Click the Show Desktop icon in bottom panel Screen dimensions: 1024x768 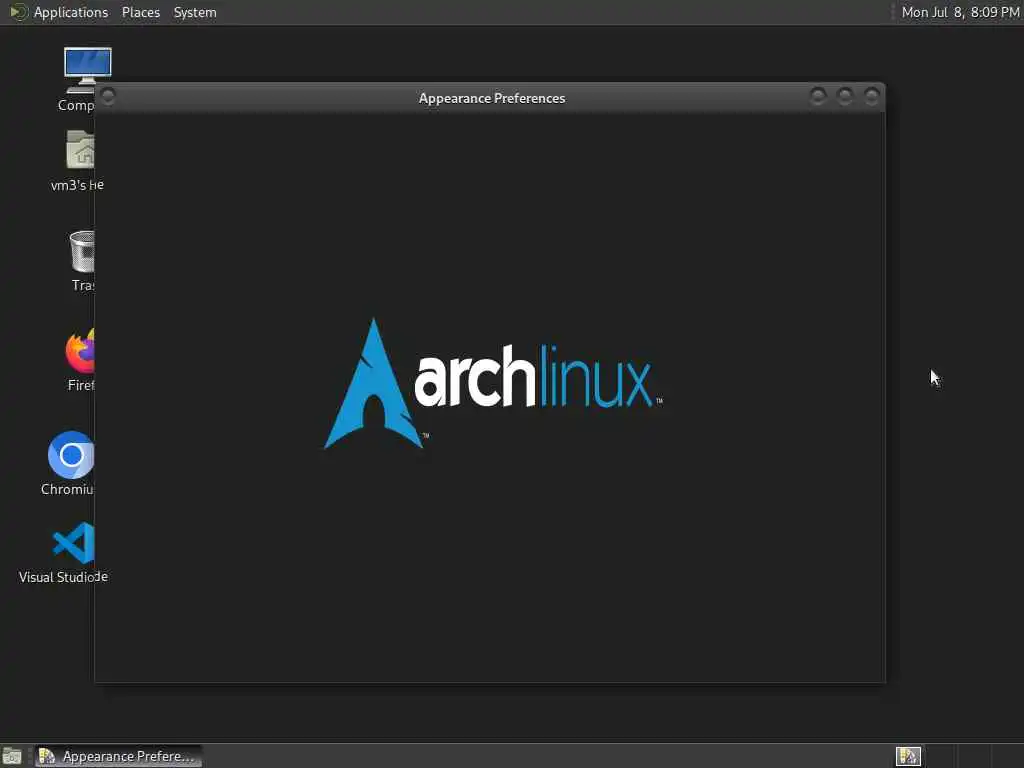point(12,756)
